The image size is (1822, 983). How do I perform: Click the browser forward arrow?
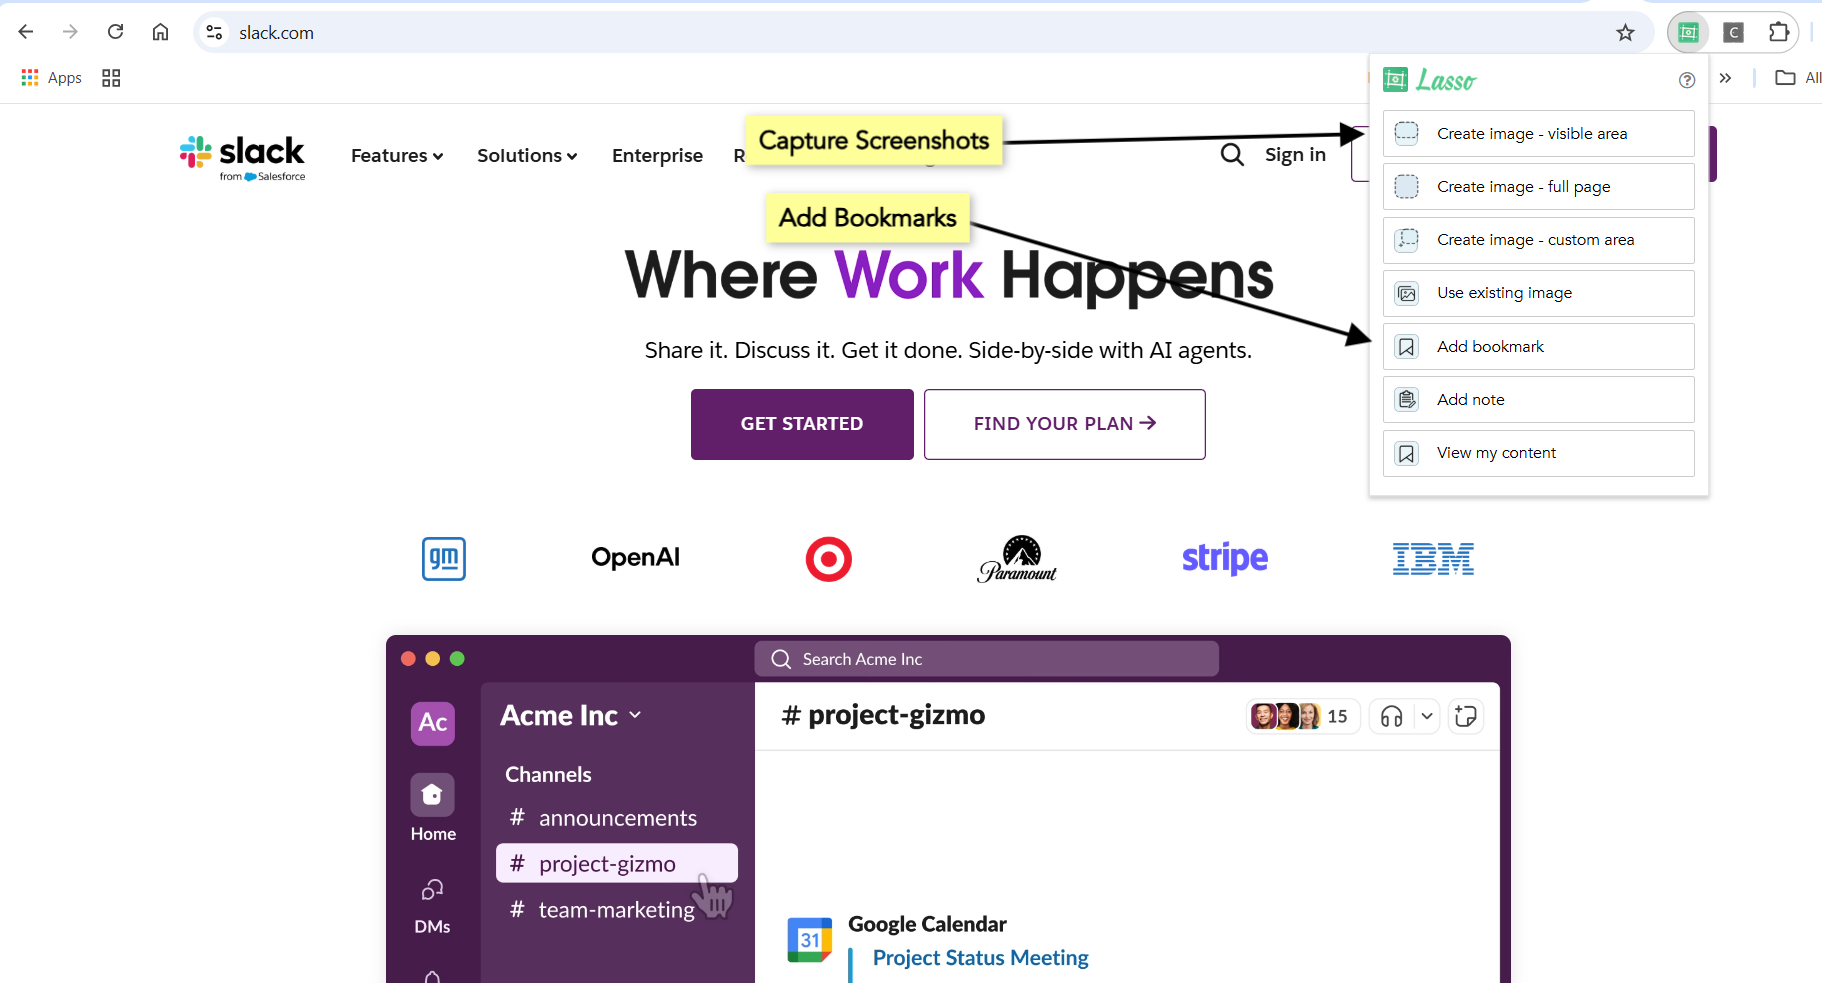pos(70,32)
